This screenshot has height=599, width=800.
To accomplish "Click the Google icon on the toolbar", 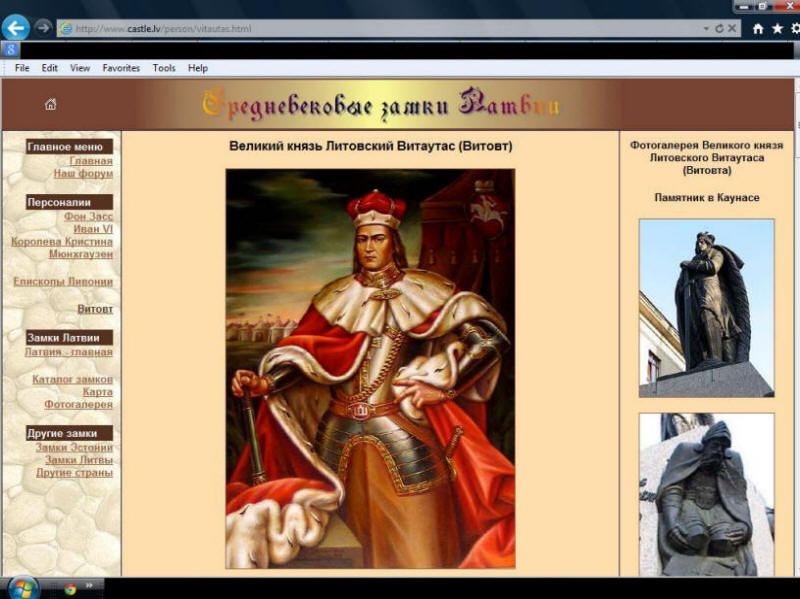I will [11, 50].
